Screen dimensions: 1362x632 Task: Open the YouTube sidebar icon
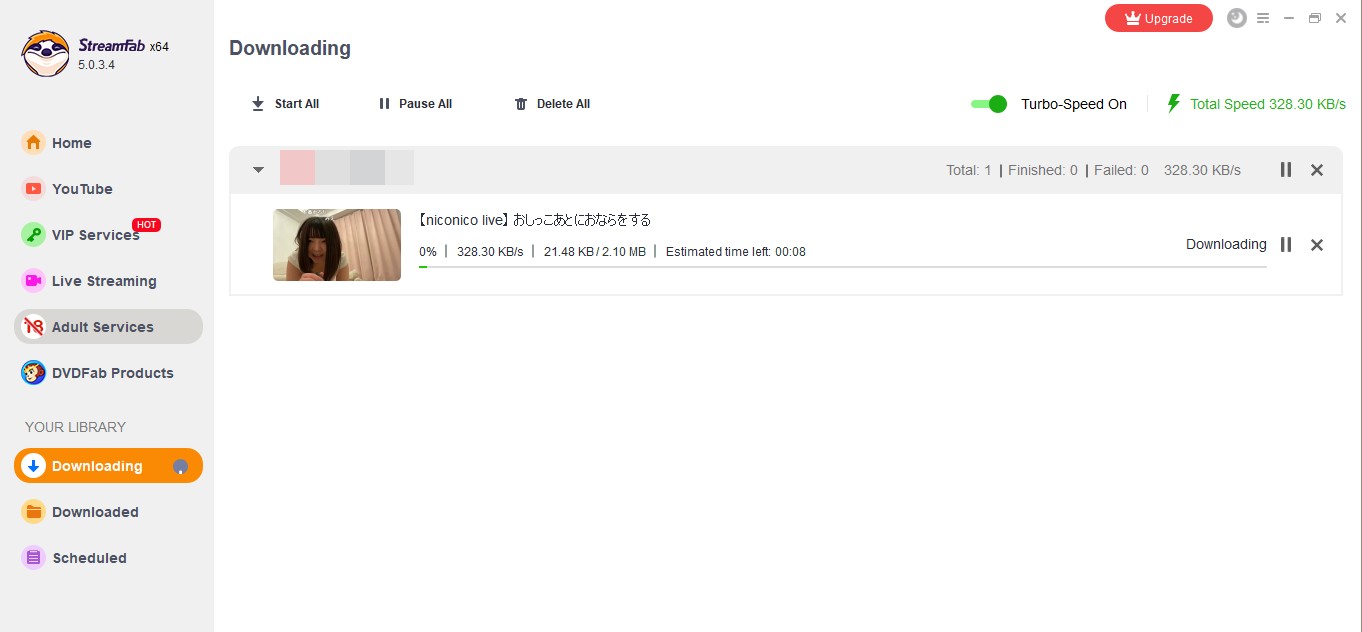click(x=34, y=189)
